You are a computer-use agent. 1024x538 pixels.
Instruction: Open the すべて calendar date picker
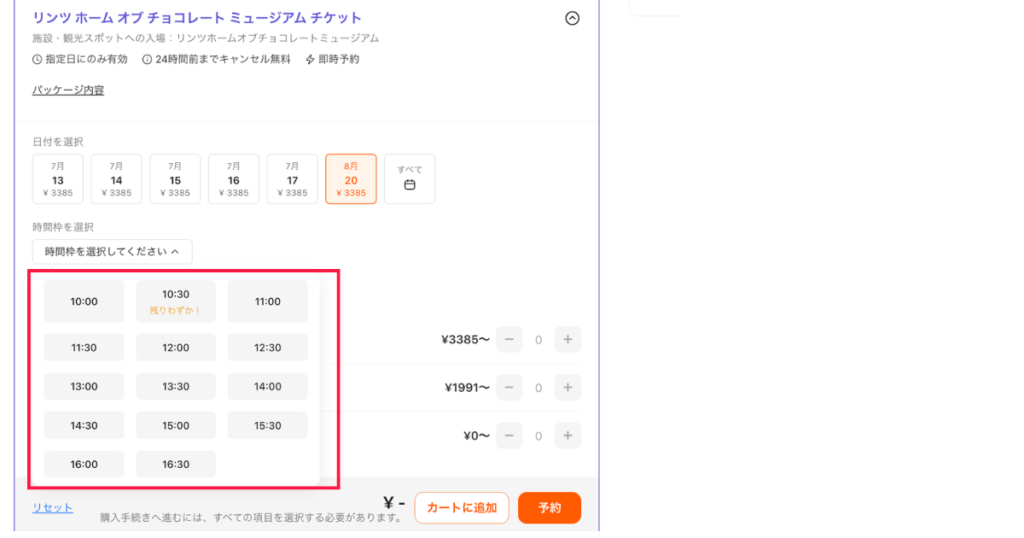coord(409,179)
